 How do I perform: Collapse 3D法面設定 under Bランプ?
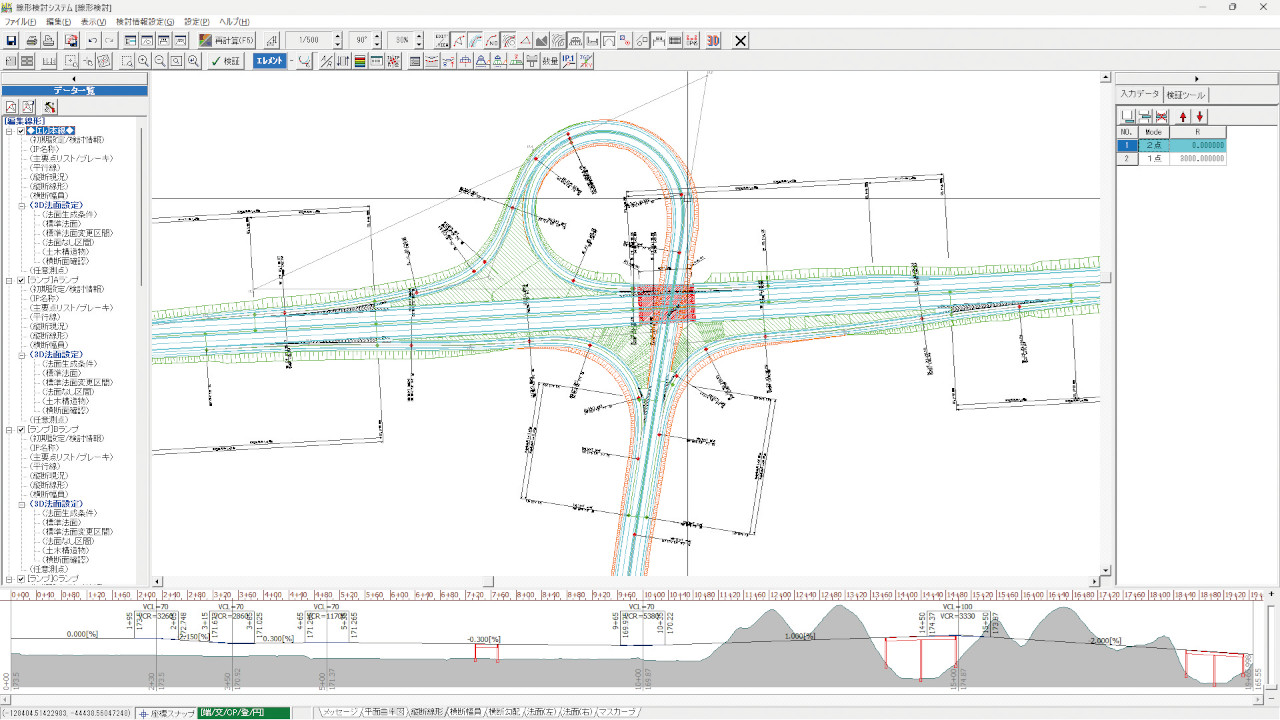(x=21, y=504)
